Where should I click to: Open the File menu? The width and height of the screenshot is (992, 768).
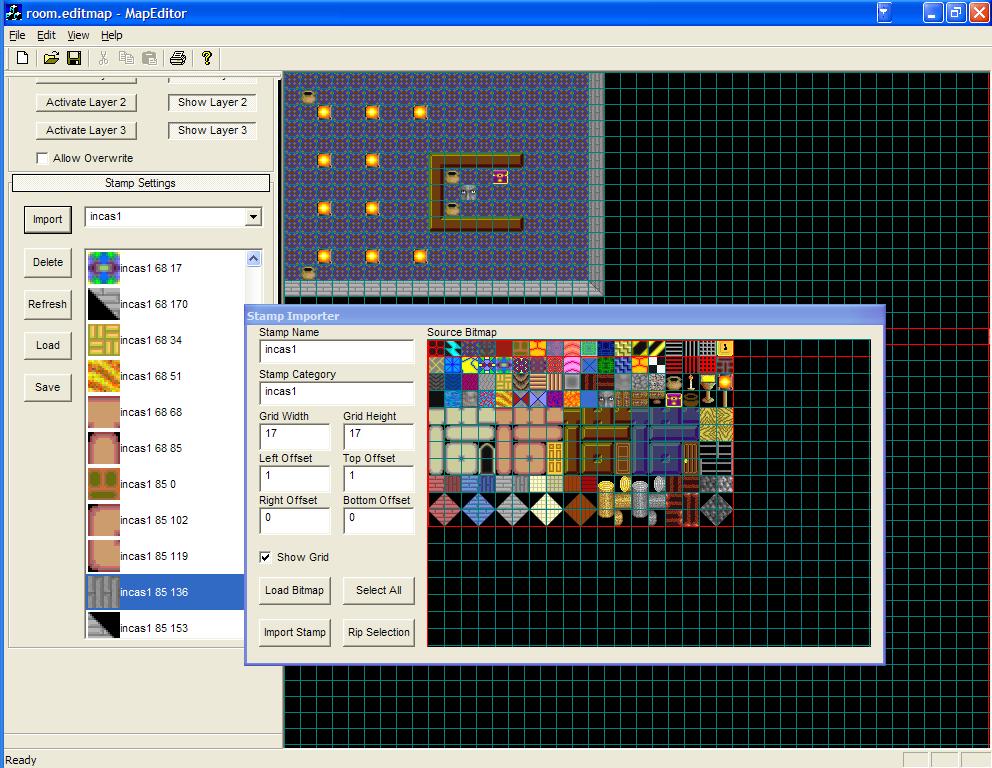pyautogui.click(x=17, y=35)
